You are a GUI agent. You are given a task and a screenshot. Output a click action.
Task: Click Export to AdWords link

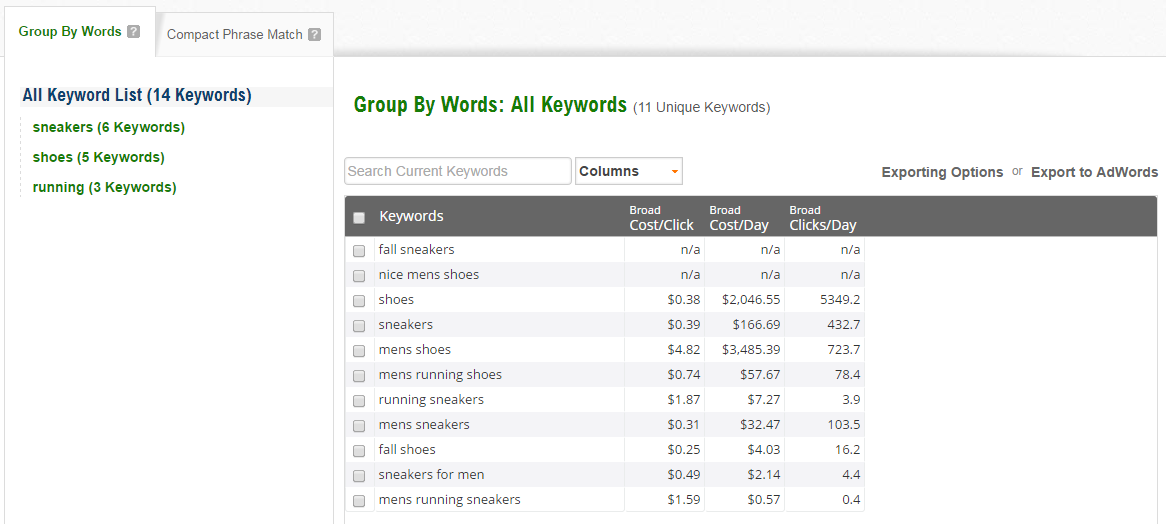1094,172
